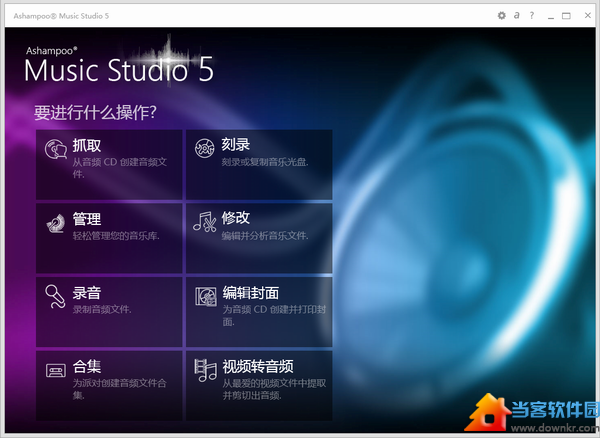This screenshot has width=600, height=438.
Task: Select the 刻录 tile heading
Action: 236,145
